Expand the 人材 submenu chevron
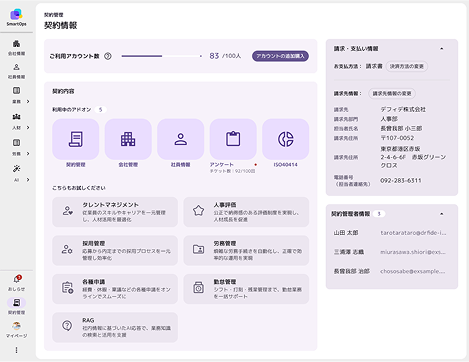 coord(28,127)
